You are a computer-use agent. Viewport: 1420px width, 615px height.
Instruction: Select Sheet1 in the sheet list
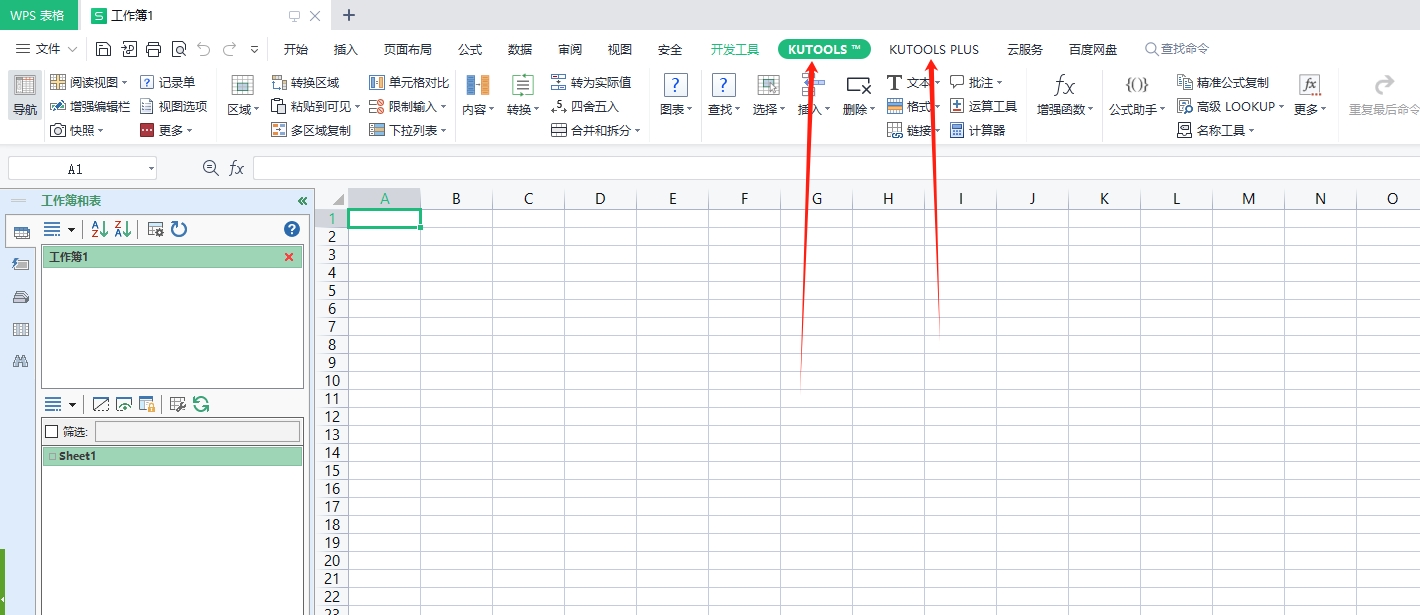tap(172, 456)
